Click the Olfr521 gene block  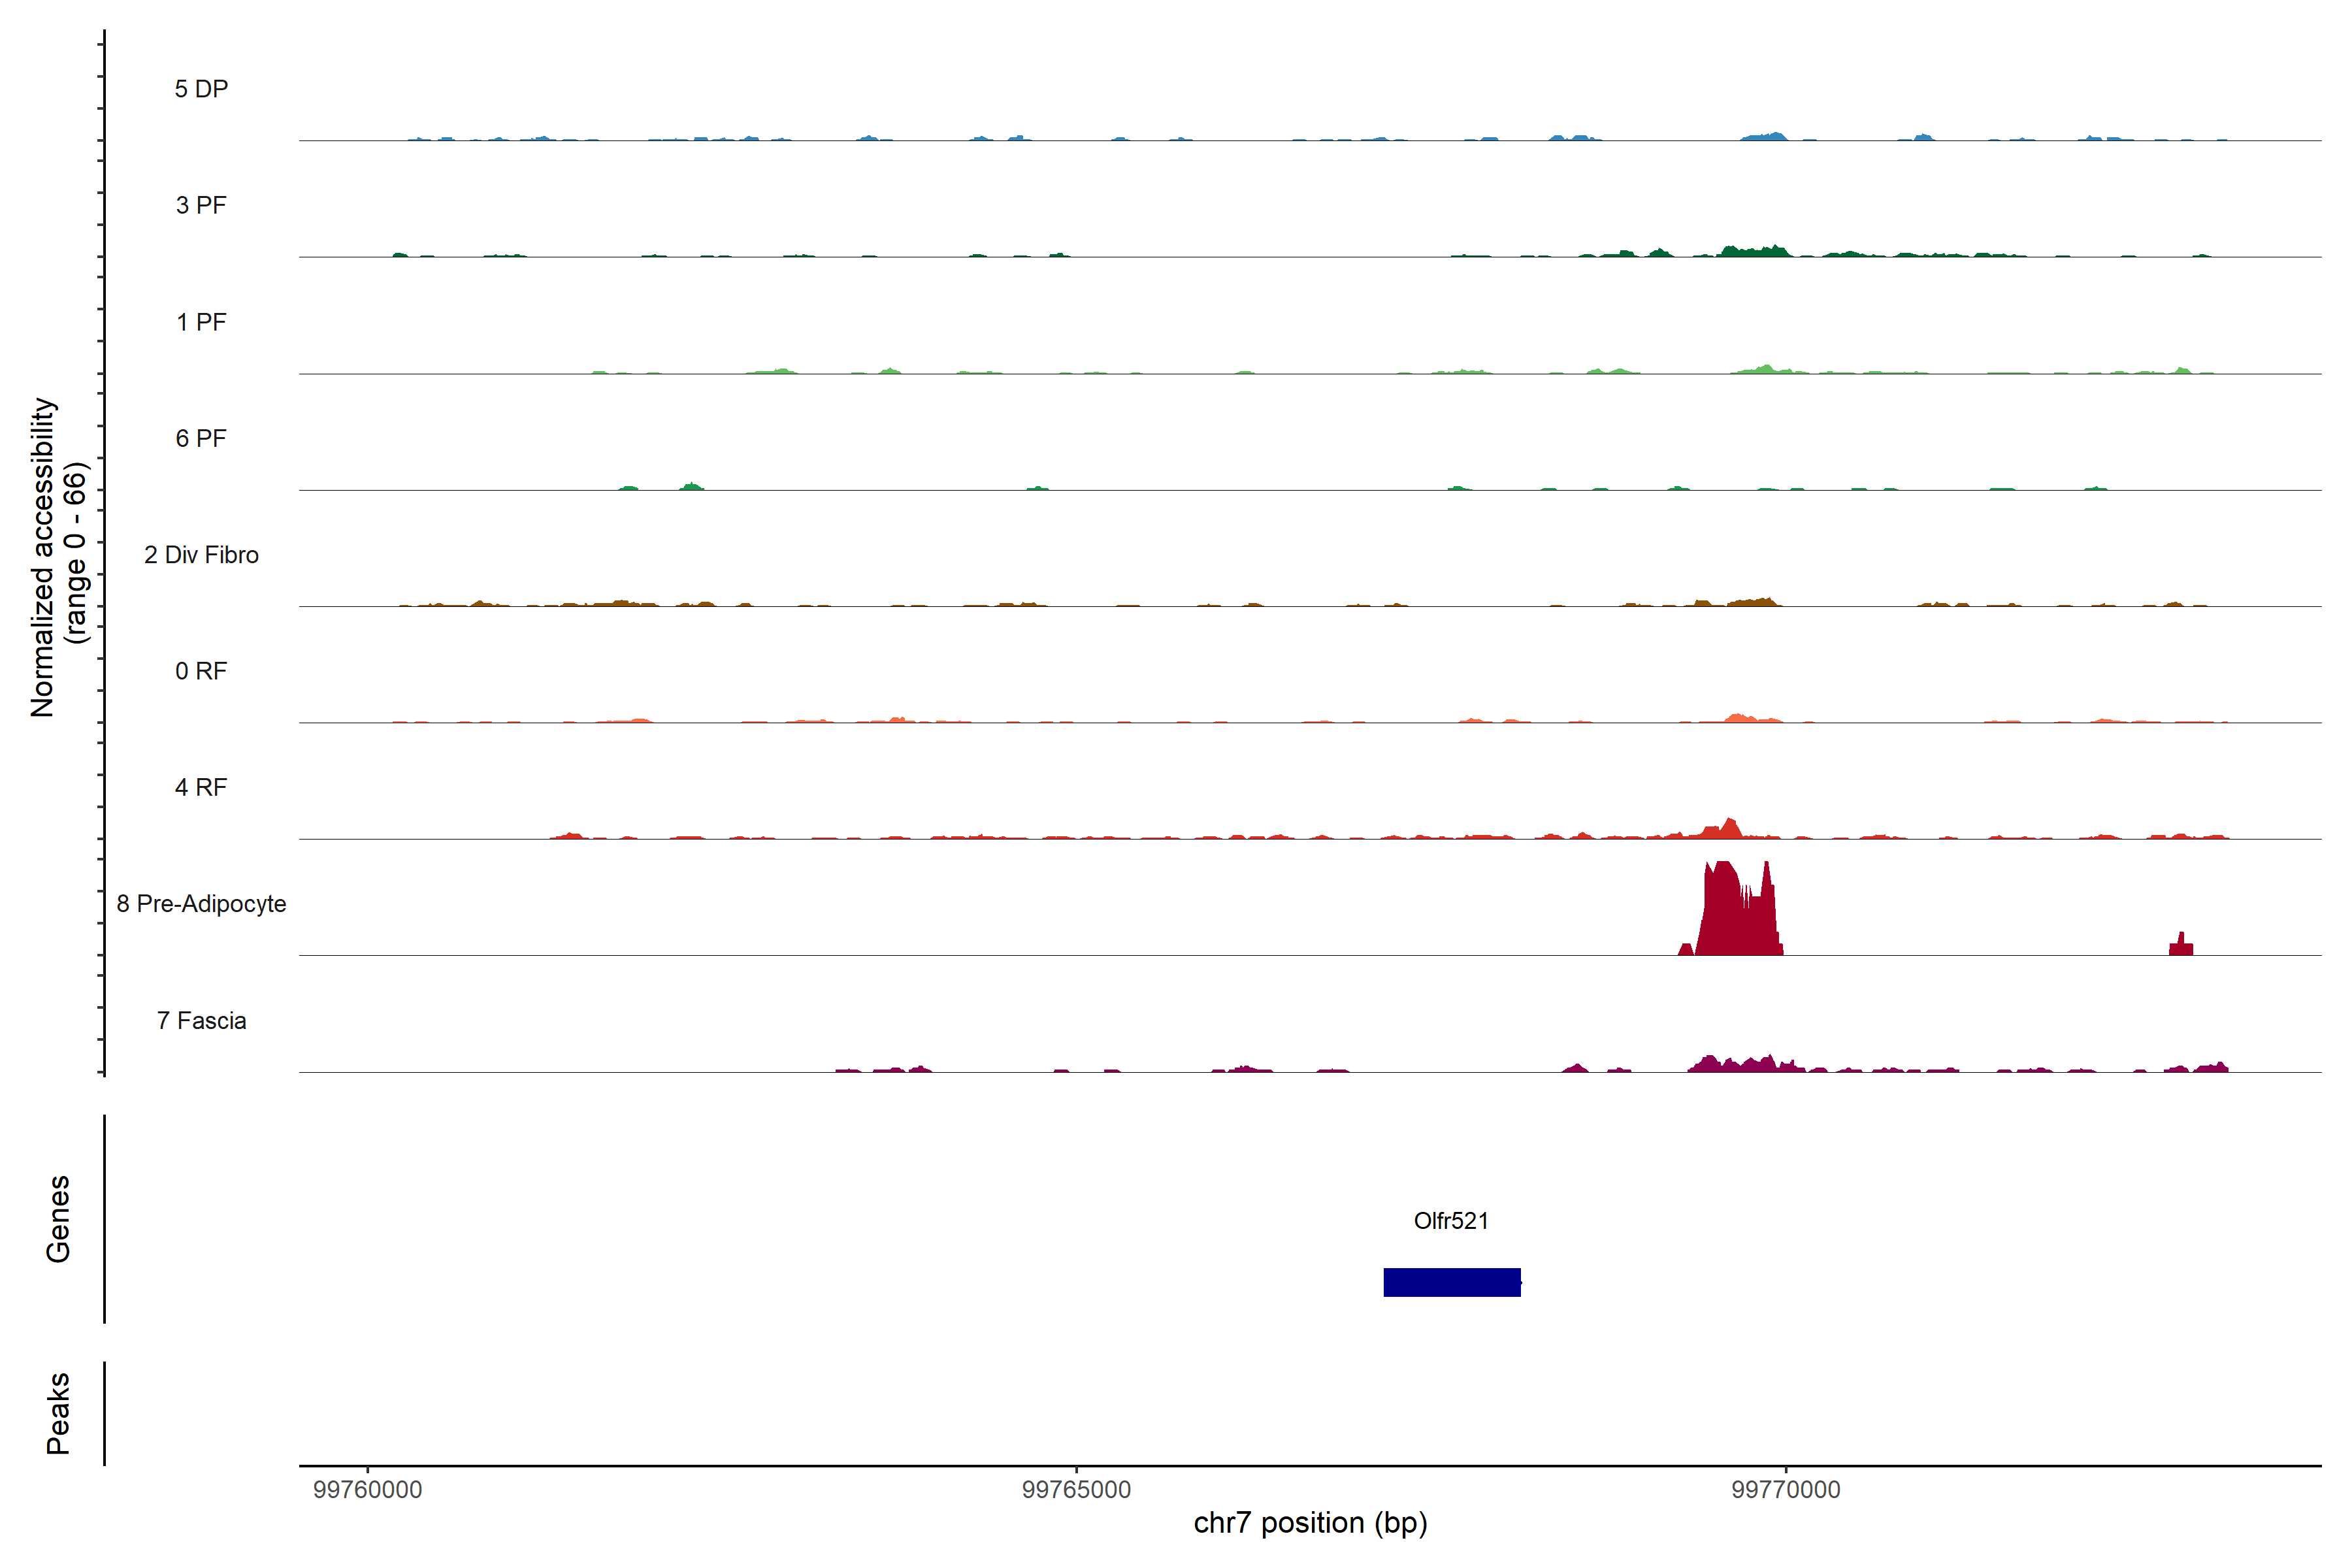[1451, 1282]
